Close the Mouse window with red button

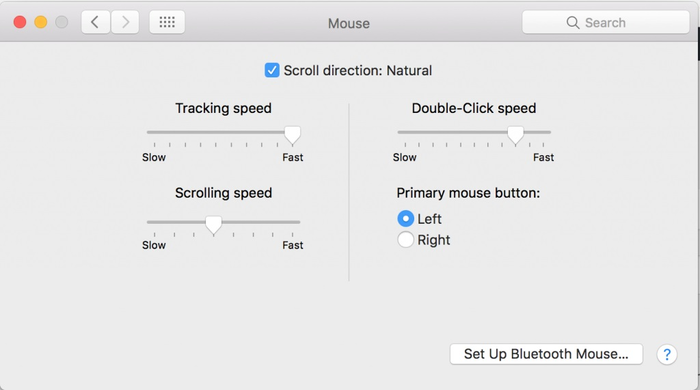coord(20,22)
